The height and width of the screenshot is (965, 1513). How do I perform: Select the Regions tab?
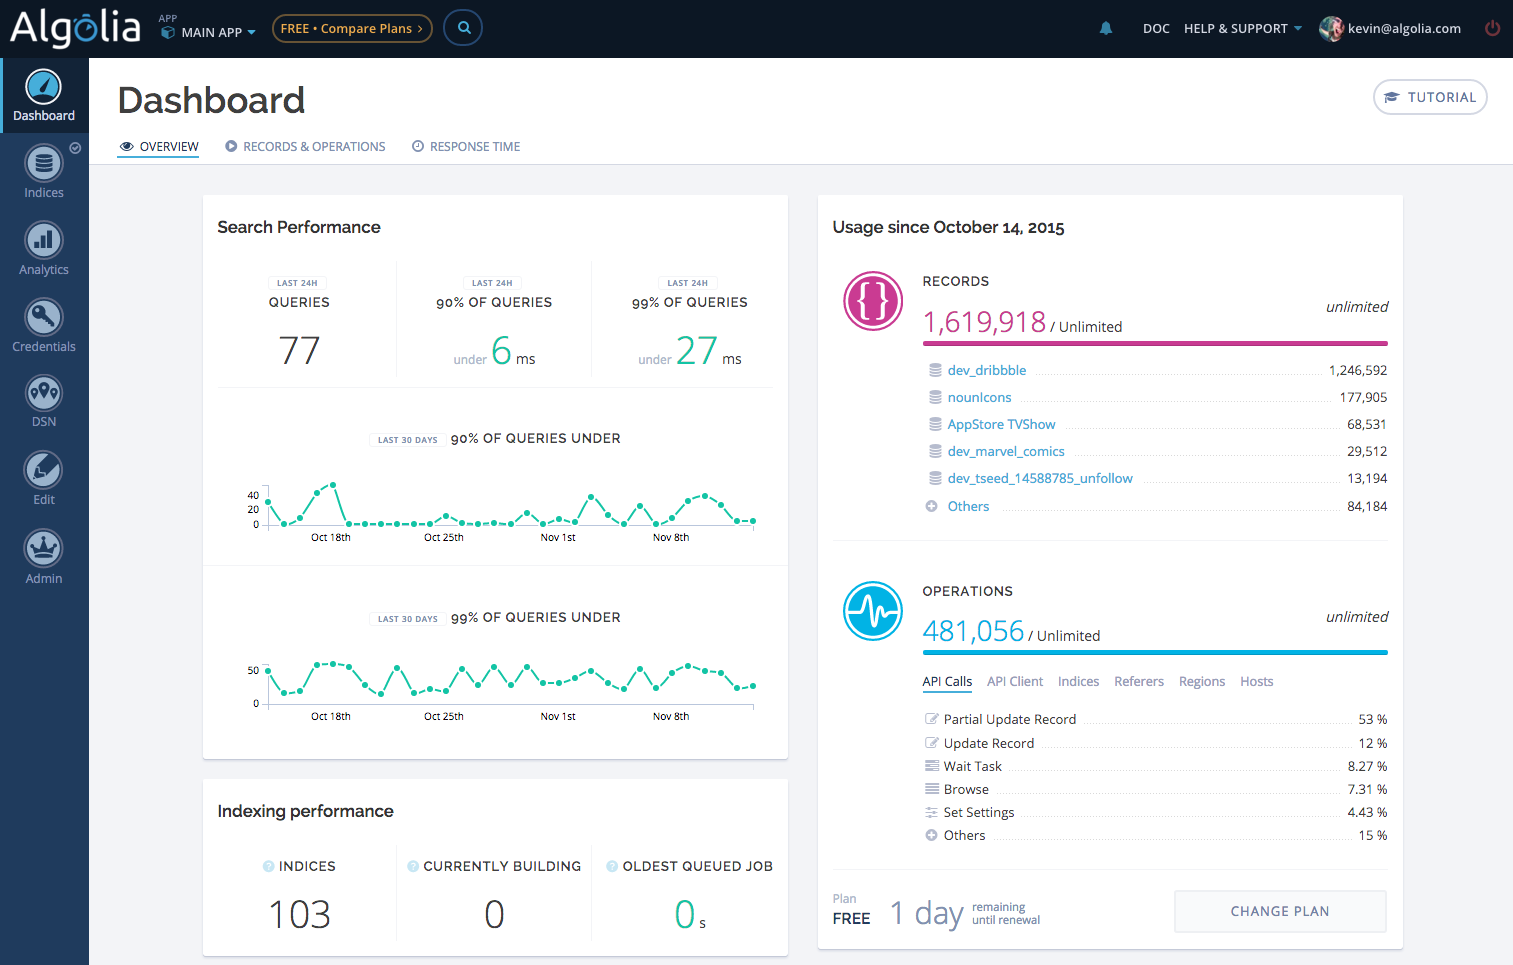[x=1202, y=682]
